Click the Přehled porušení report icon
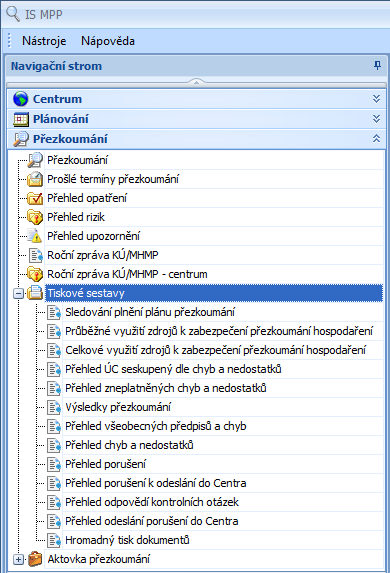This screenshot has height=573, width=390. click(54, 464)
